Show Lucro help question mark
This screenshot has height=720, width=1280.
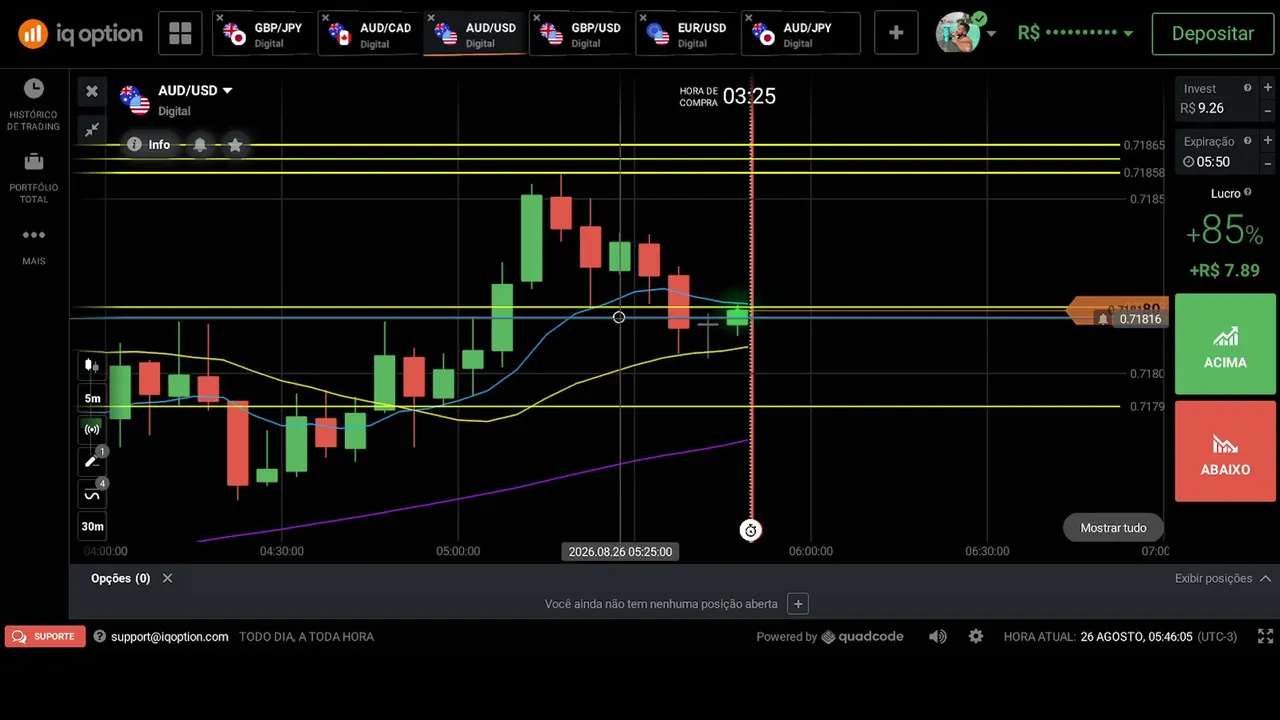(1250, 193)
